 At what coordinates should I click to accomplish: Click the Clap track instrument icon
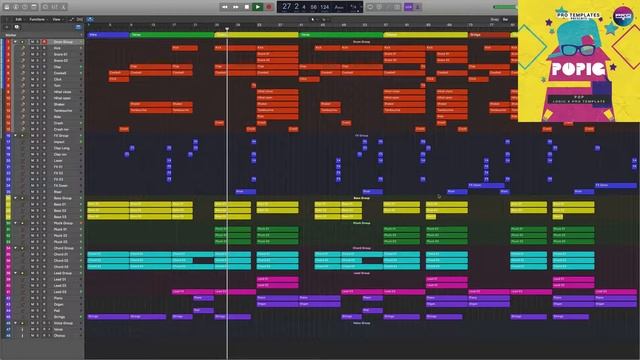(x=22, y=67)
